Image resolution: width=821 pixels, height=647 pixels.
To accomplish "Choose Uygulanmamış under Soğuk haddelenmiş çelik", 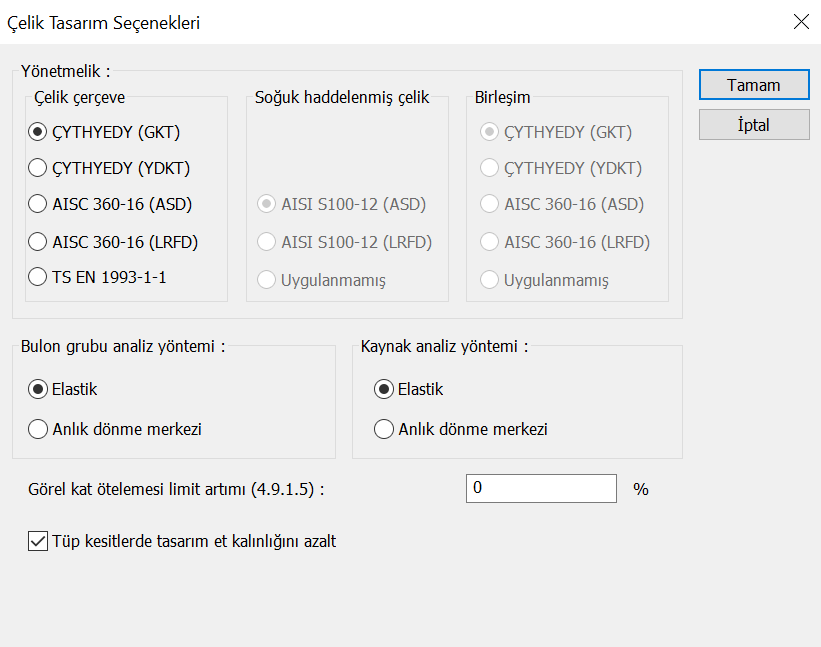I will [x=267, y=280].
